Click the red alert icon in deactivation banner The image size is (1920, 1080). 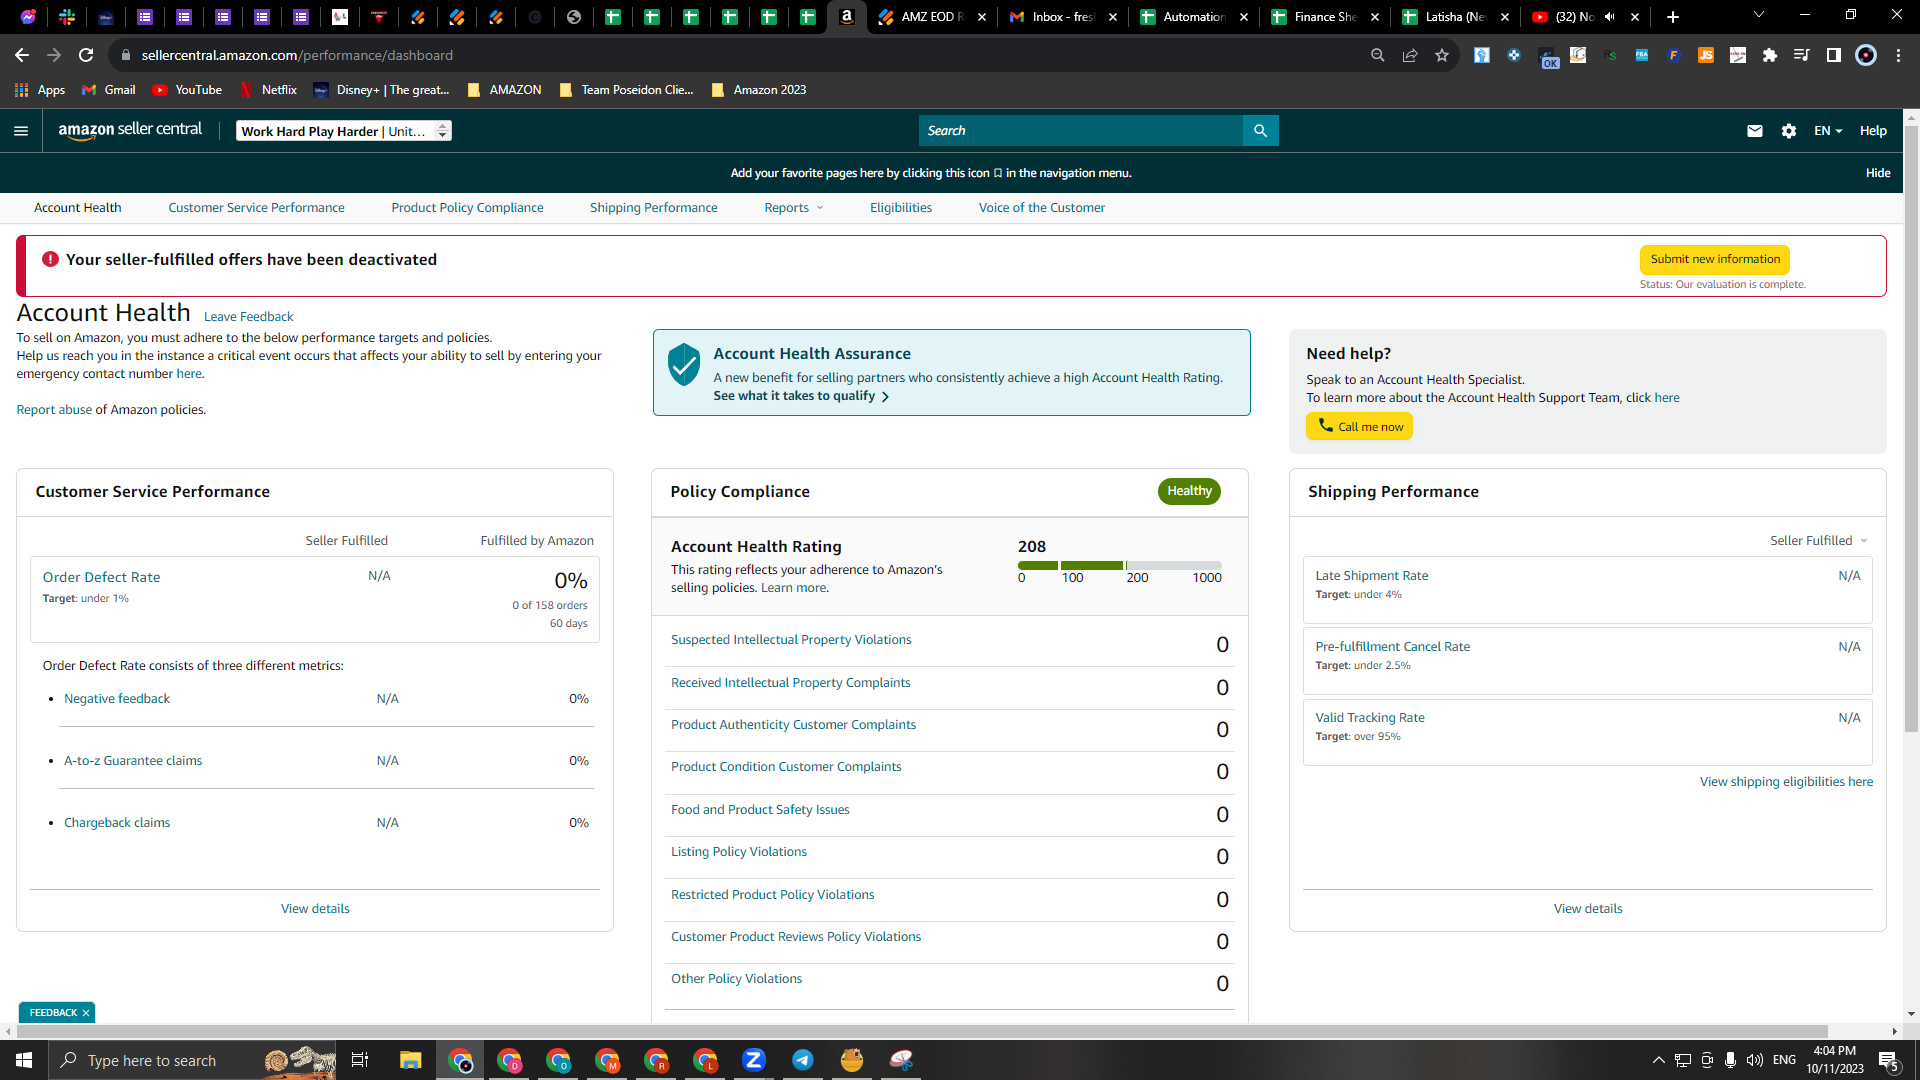pyautogui.click(x=50, y=259)
